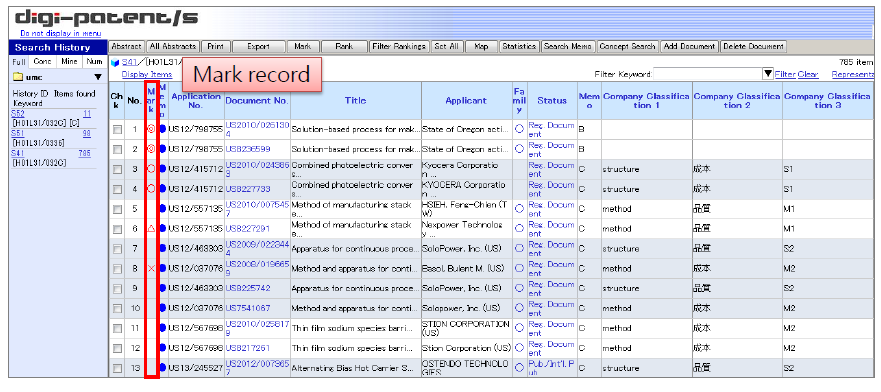Open the family circle icon for US8227291
881x392 pixels.
519,229
